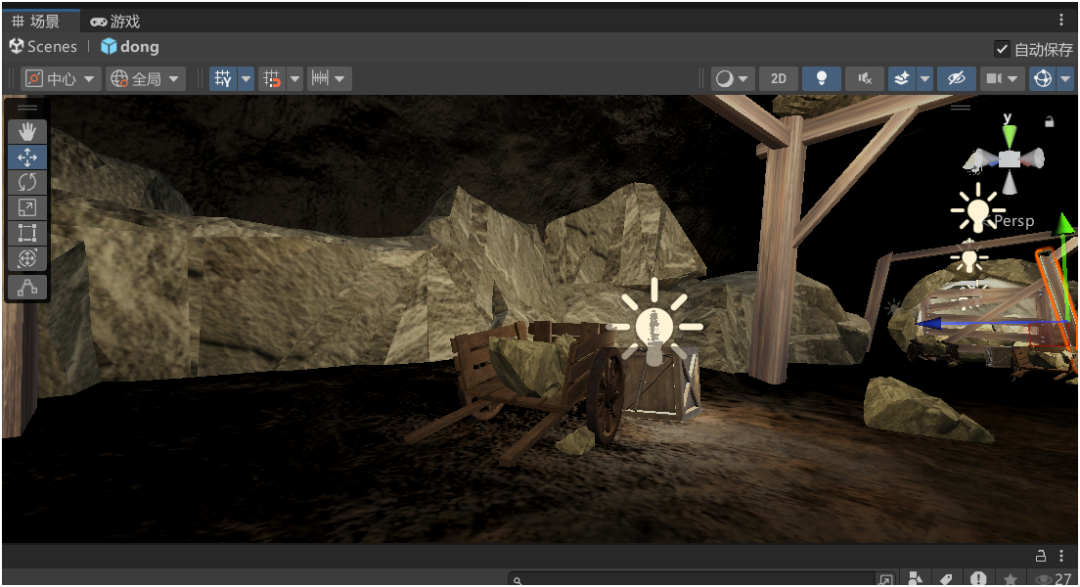Image resolution: width=1080 pixels, height=587 pixels.
Task: Click the search by label tag icon
Action: point(946,579)
